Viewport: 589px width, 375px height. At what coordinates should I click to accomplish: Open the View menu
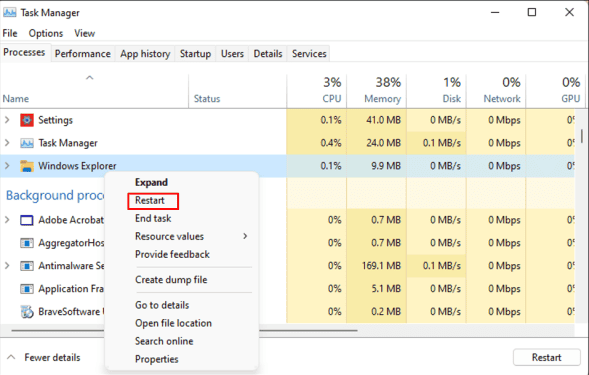pyautogui.click(x=85, y=33)
